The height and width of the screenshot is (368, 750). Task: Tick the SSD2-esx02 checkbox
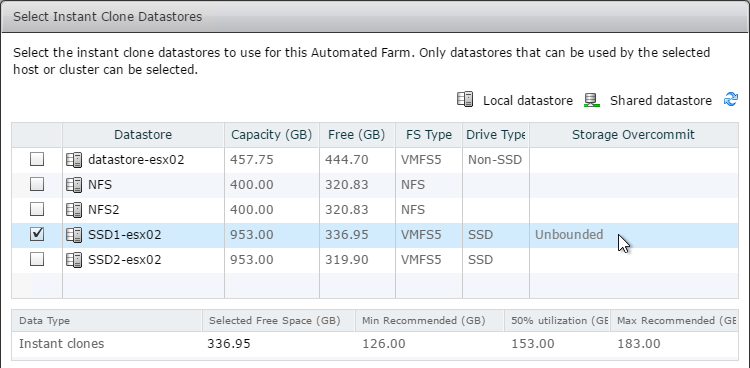37,259
